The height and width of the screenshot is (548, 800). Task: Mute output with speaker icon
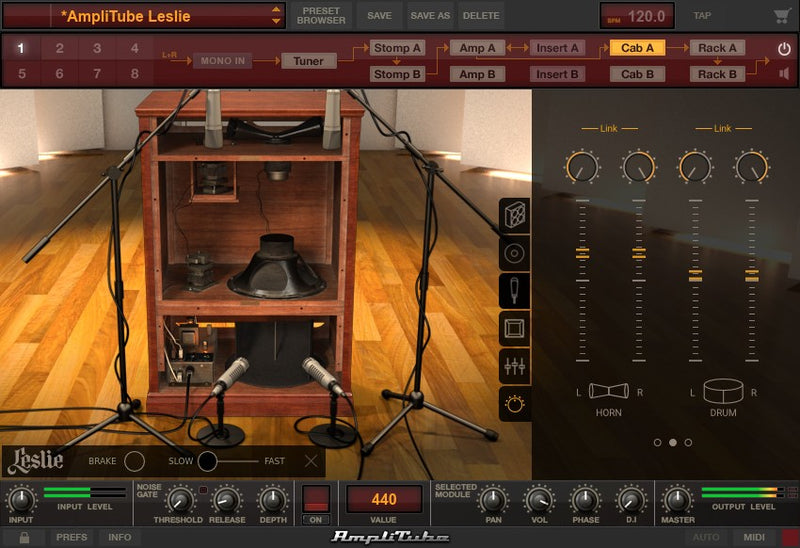coord(784,74)
